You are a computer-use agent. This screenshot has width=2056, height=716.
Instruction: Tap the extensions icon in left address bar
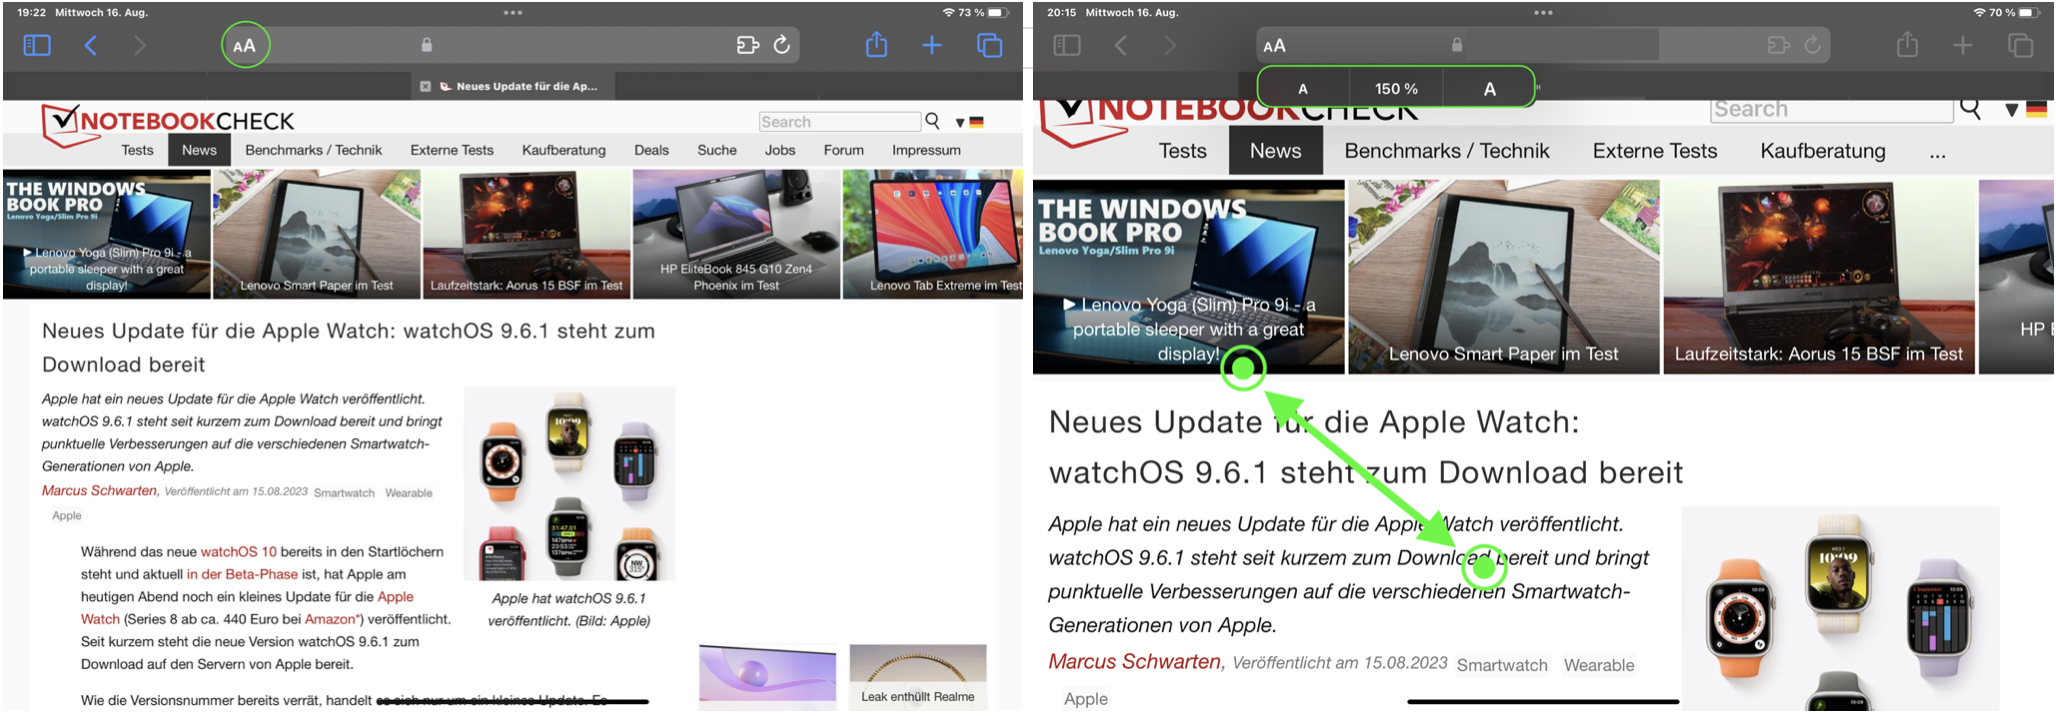click(748, 45)
